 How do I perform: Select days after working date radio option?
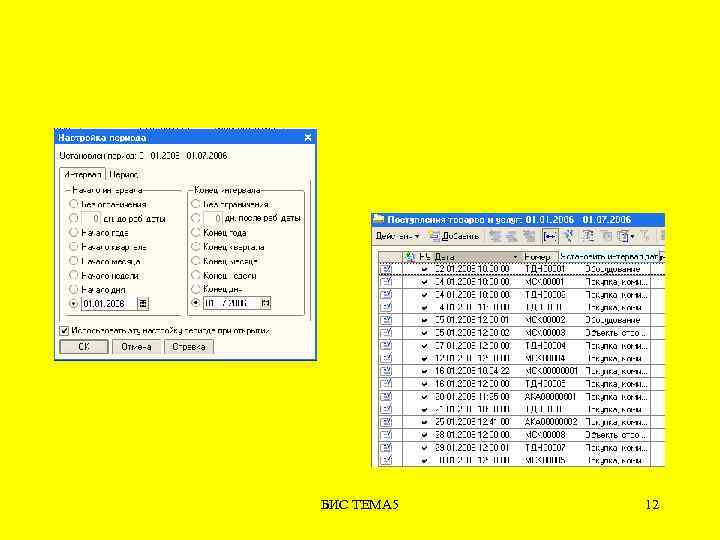tap(196, 218)
